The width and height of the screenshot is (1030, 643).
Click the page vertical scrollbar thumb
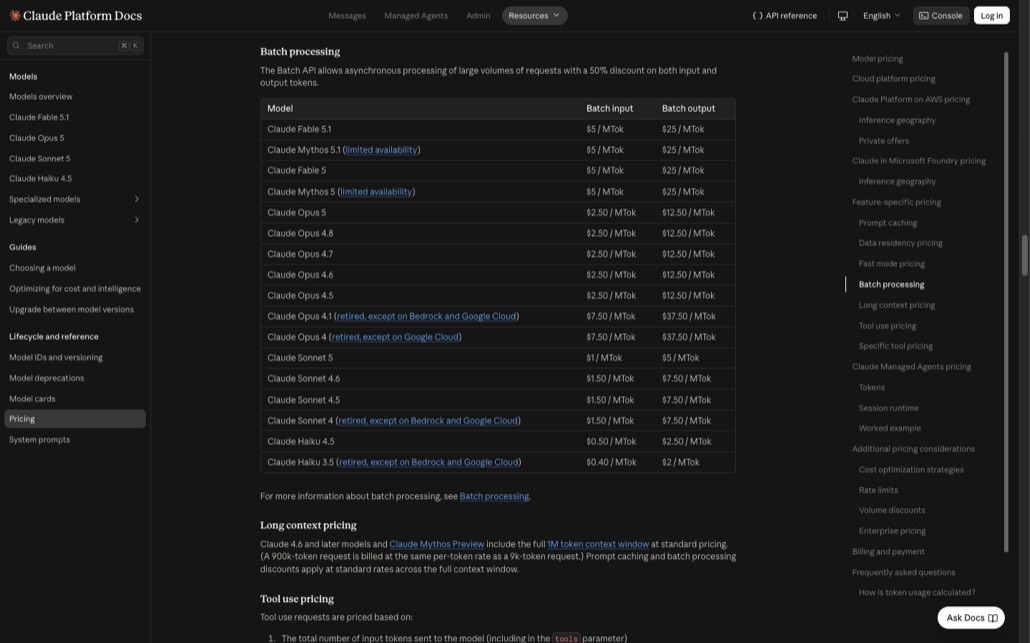(x=1024, y=255)
